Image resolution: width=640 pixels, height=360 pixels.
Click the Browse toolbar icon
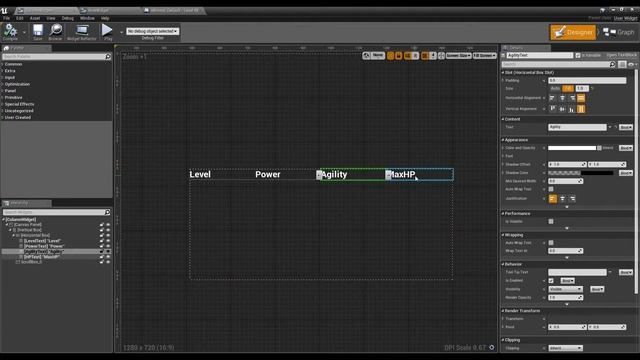pos(56,32)
